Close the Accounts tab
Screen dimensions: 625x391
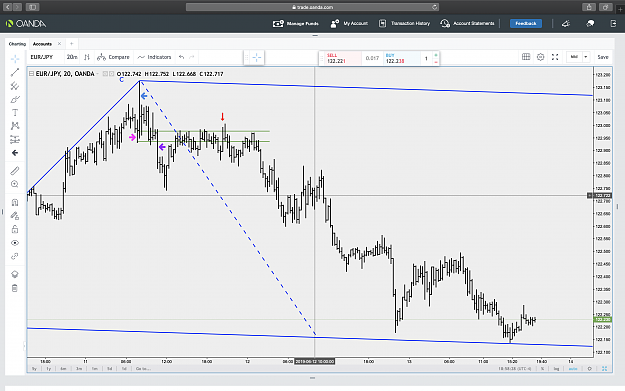(59, 44)
